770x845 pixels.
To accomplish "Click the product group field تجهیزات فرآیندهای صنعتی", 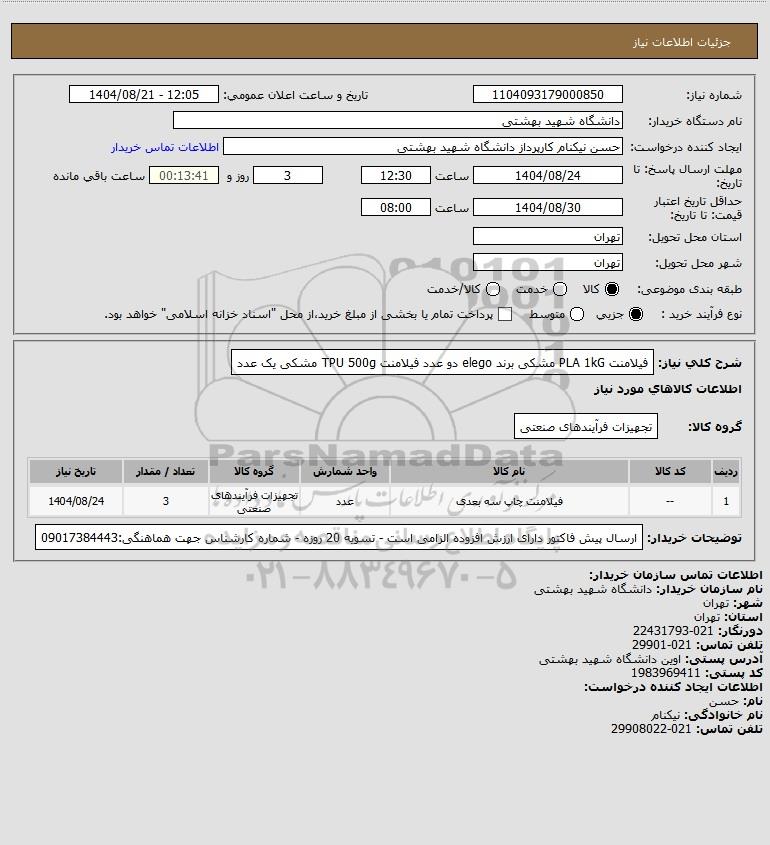I will pyautogui.click(x=586, y=426).
